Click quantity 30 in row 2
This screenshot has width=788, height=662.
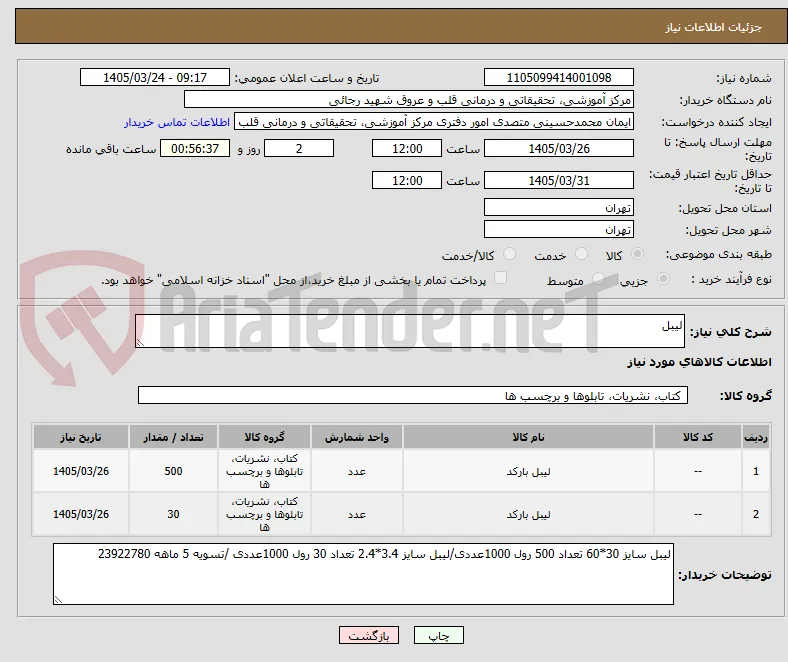(173, 514)
